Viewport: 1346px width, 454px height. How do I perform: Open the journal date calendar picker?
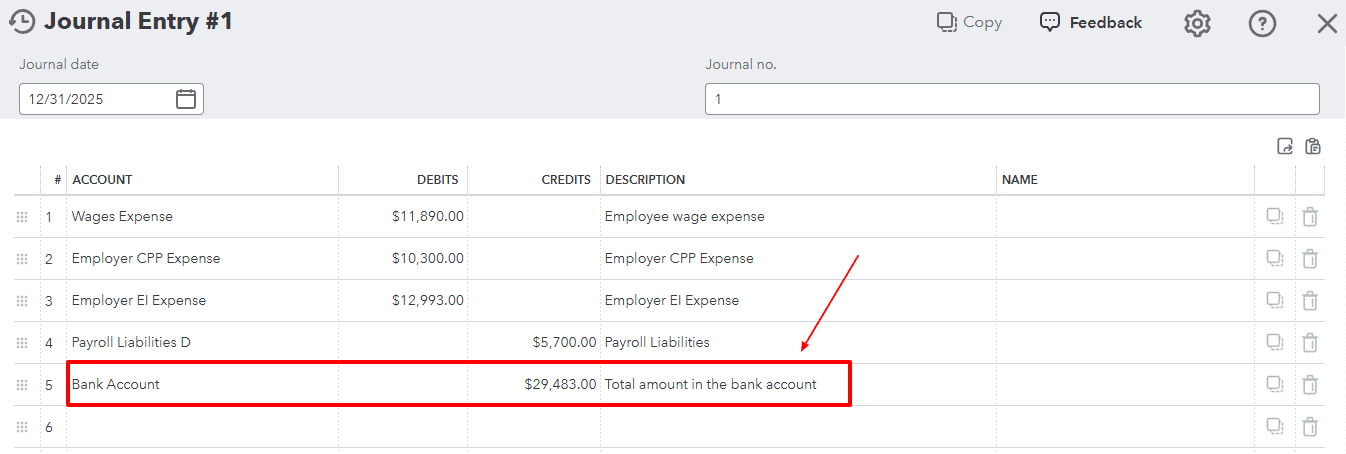(186, 99)
